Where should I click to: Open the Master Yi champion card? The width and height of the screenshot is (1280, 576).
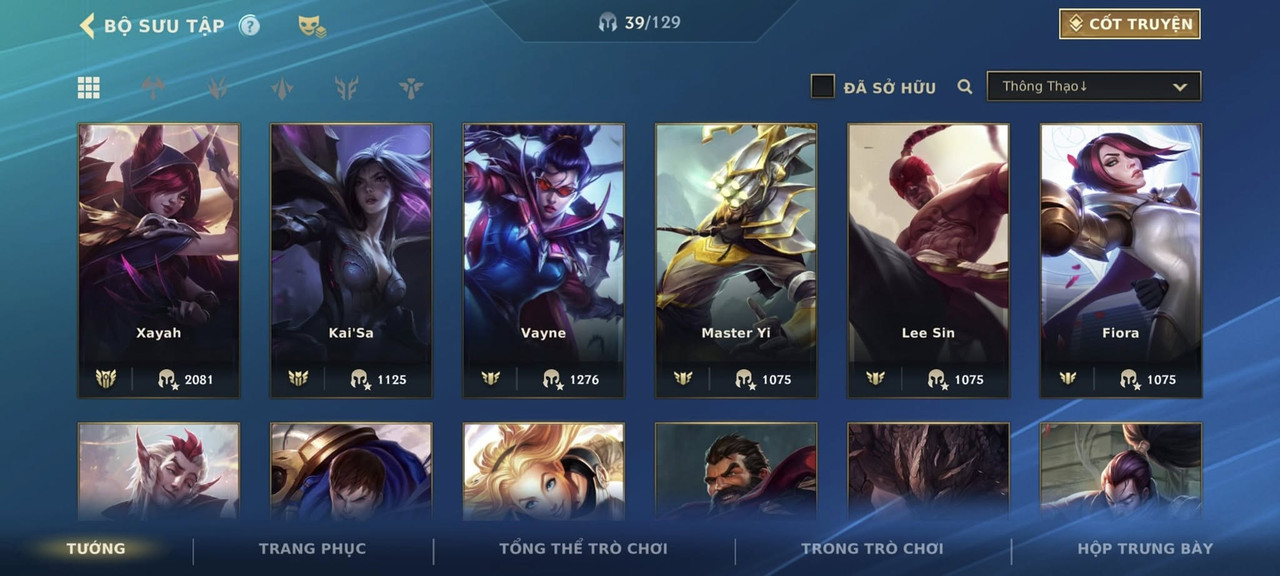(x=736, y=260)
